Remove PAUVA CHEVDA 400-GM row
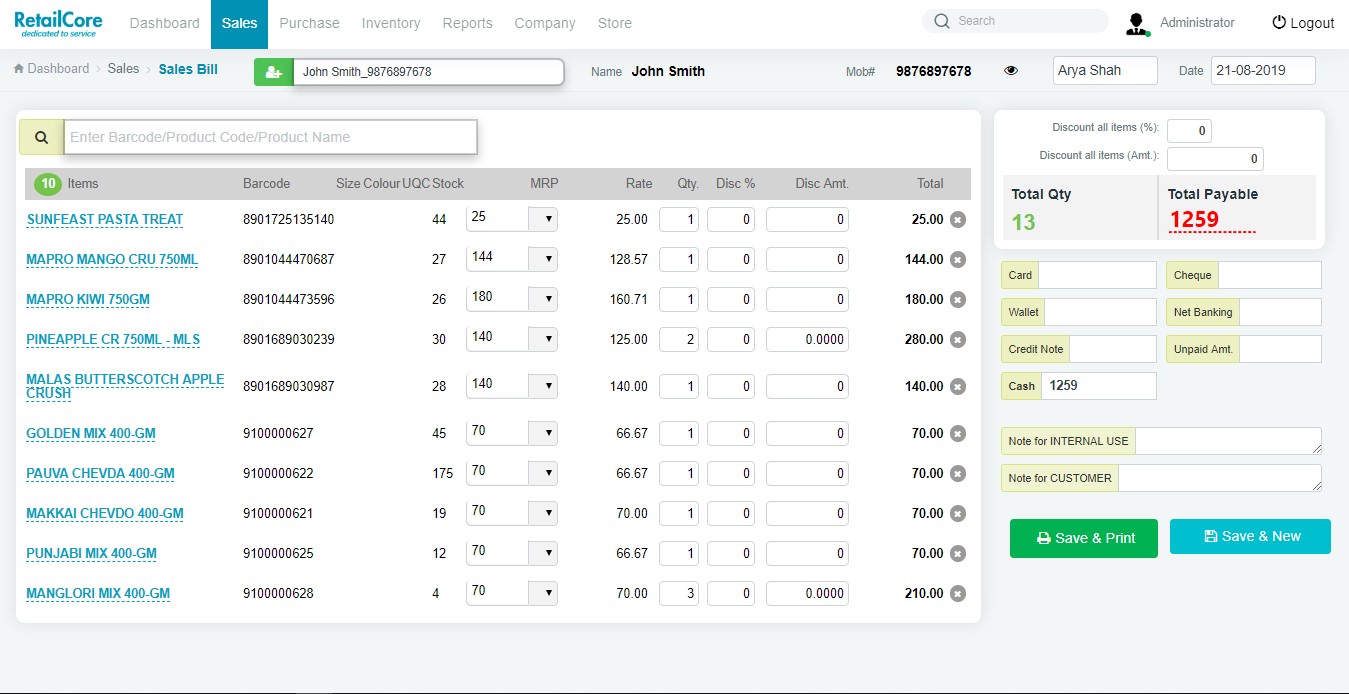 click(x=957, y=474)
